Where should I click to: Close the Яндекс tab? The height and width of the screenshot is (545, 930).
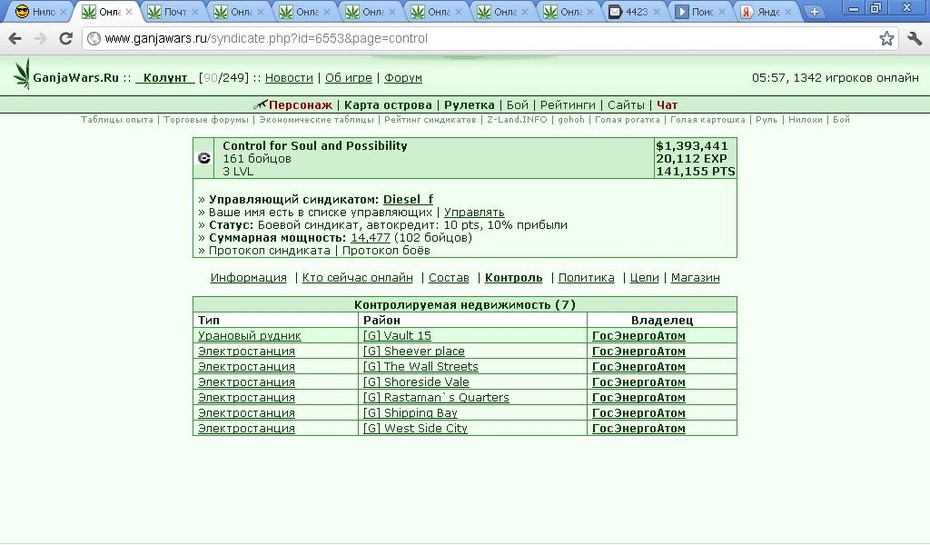click(x=788, y=12)
